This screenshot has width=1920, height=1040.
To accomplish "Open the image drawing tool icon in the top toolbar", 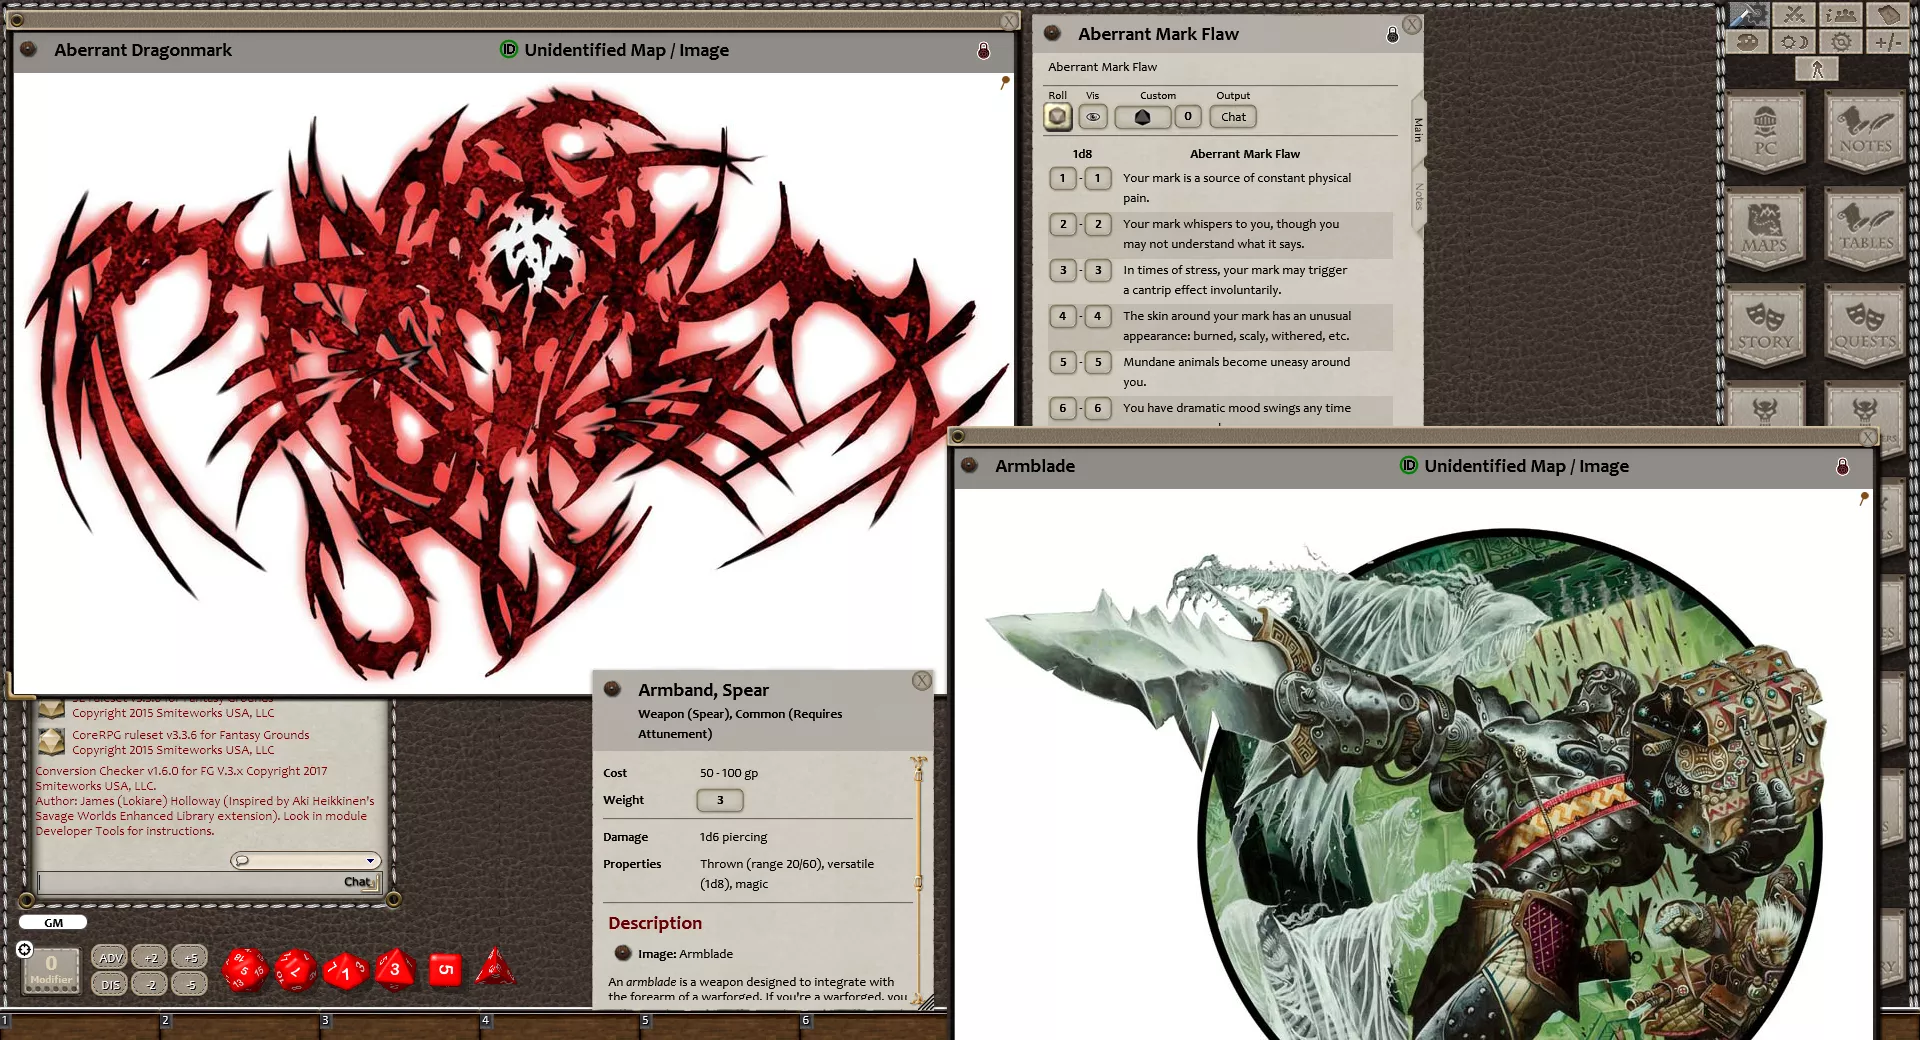I will point(1748,14).
